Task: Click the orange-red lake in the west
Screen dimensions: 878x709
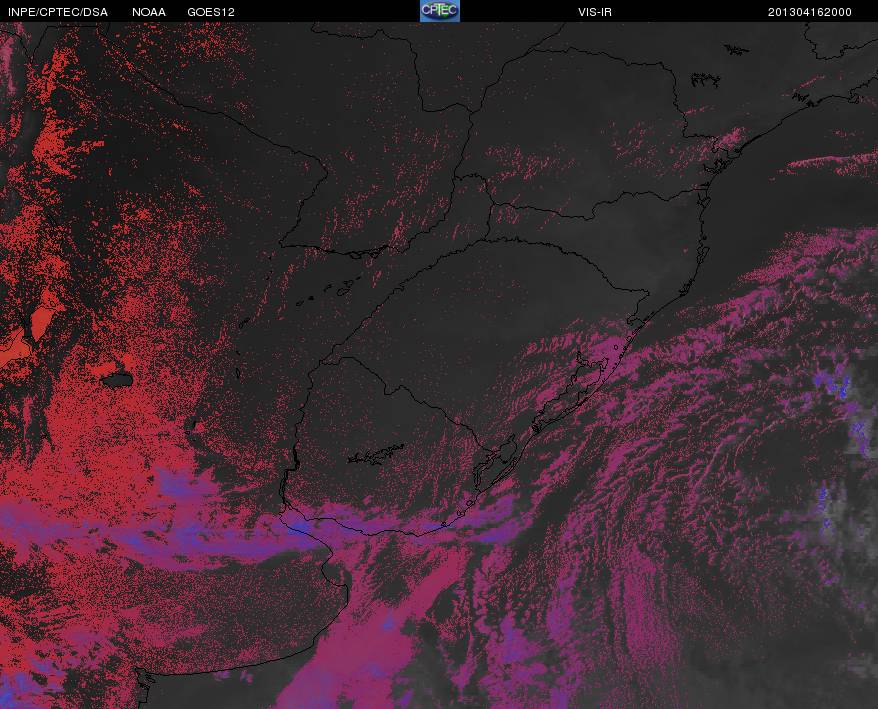Action: point(41,323)
